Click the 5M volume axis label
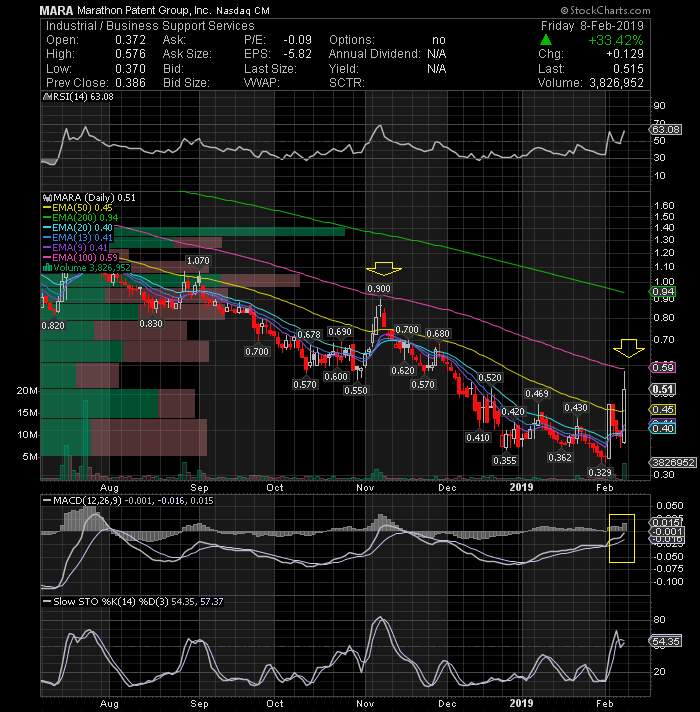Screen dimensions: 700x712 [30, 457]
